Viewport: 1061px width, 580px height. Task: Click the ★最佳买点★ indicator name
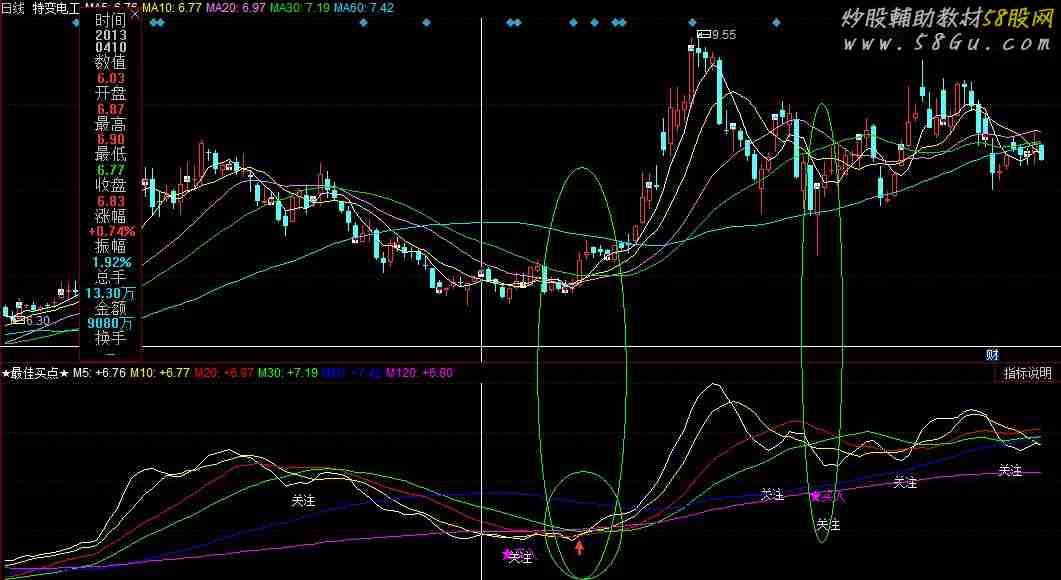tap(35, 372)
